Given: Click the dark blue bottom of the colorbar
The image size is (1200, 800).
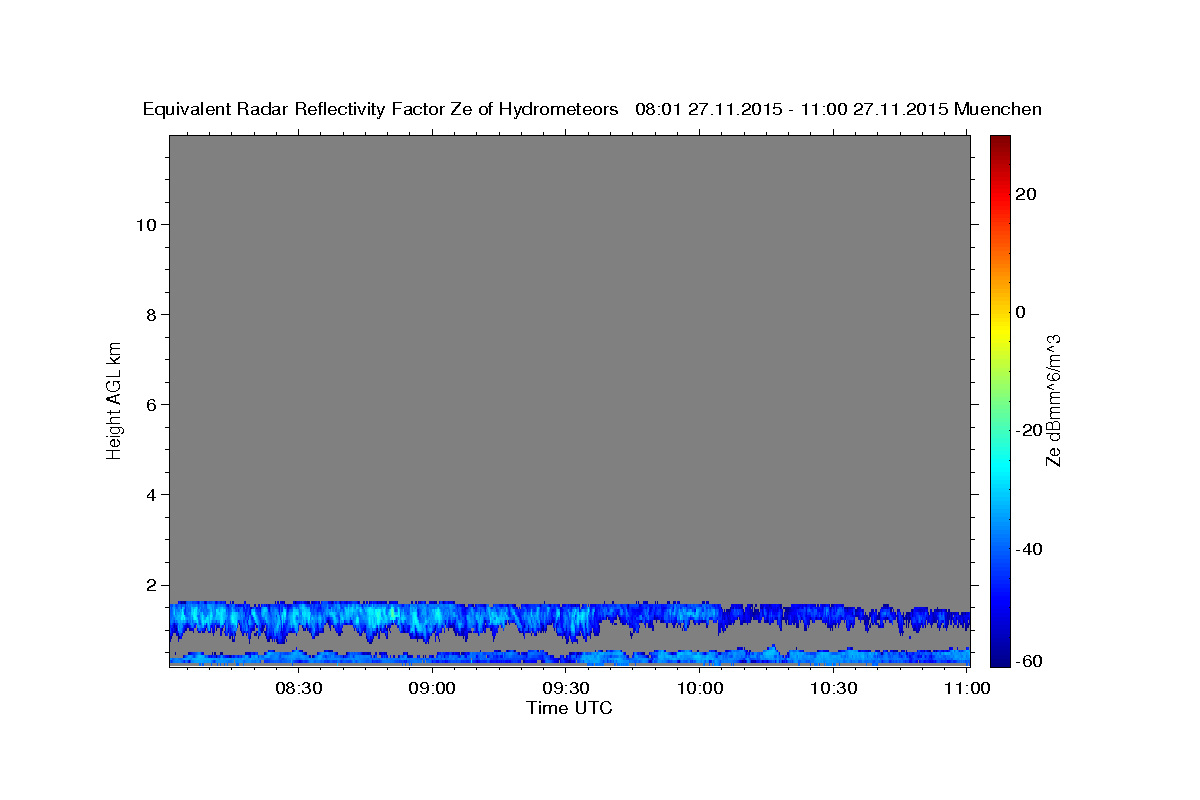Looking at the screenshot, I should (x=1000, y=655).
